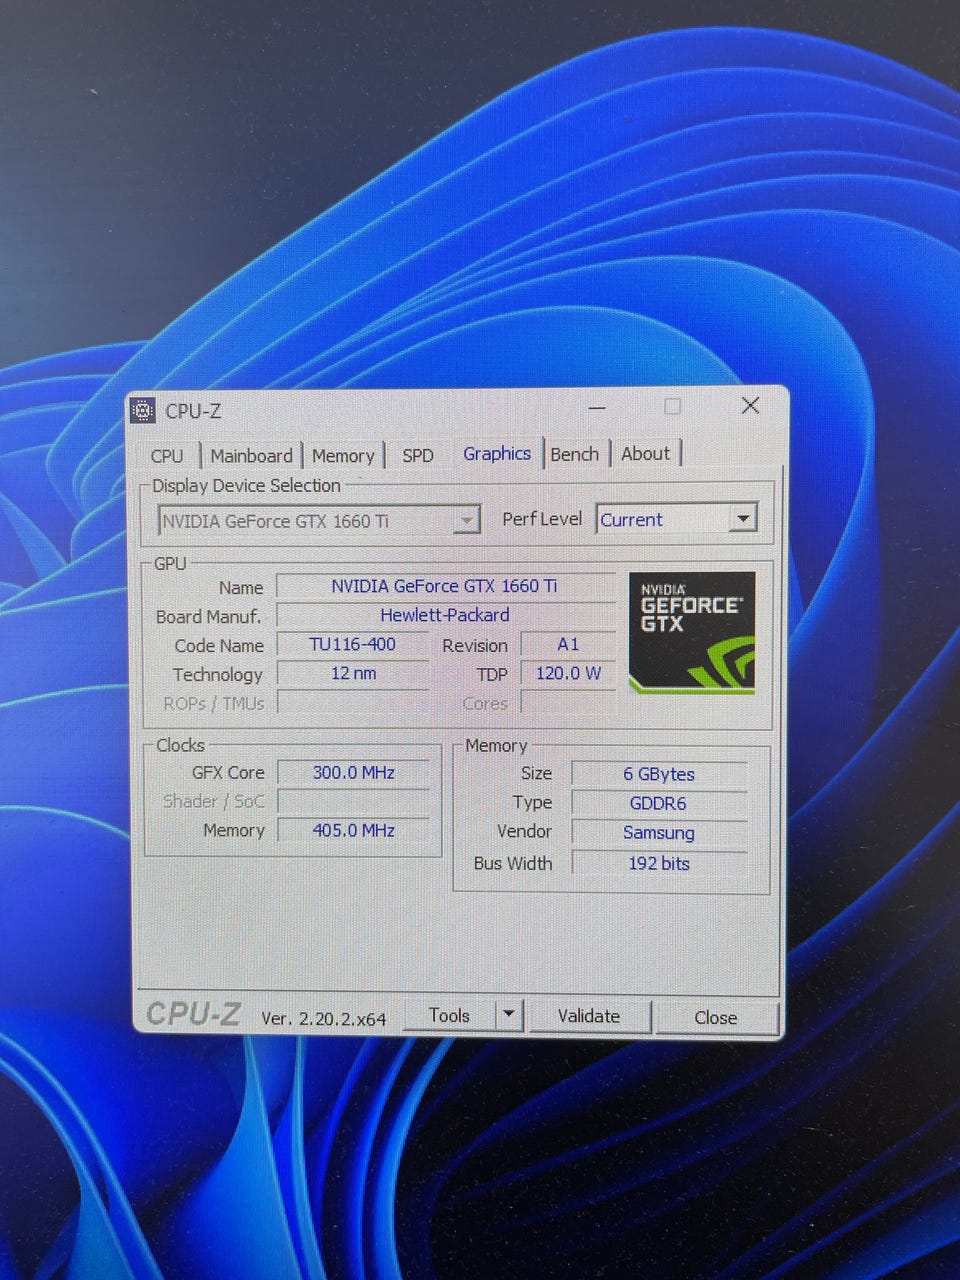Minimize the CPU-Z window
The width and height of the screenshot is (960, 1280).
pos(597,408)
